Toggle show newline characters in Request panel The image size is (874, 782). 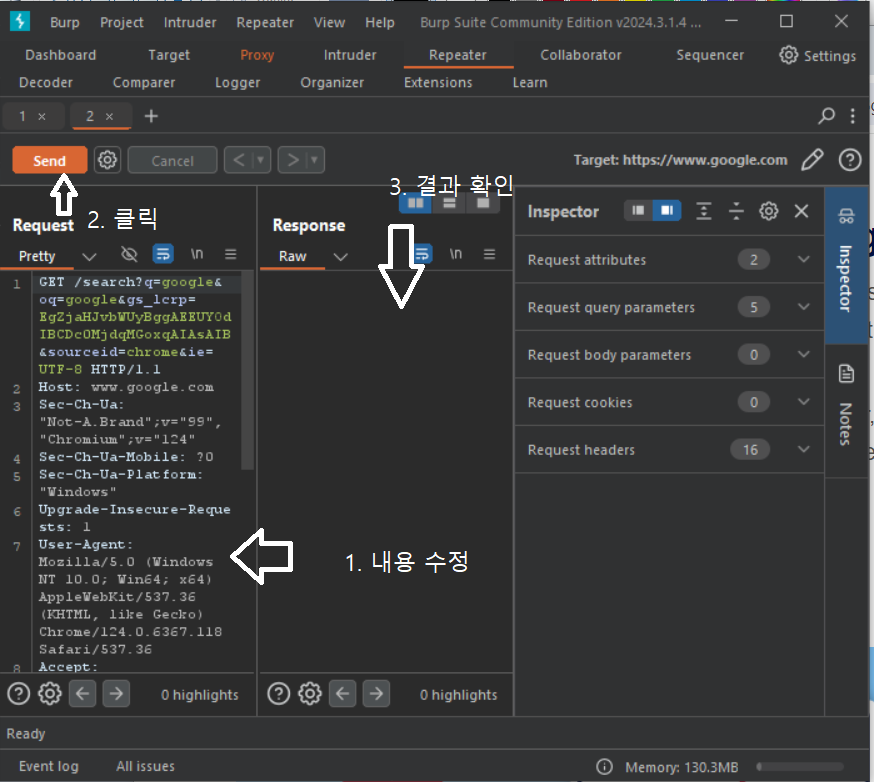click(197, 254)
